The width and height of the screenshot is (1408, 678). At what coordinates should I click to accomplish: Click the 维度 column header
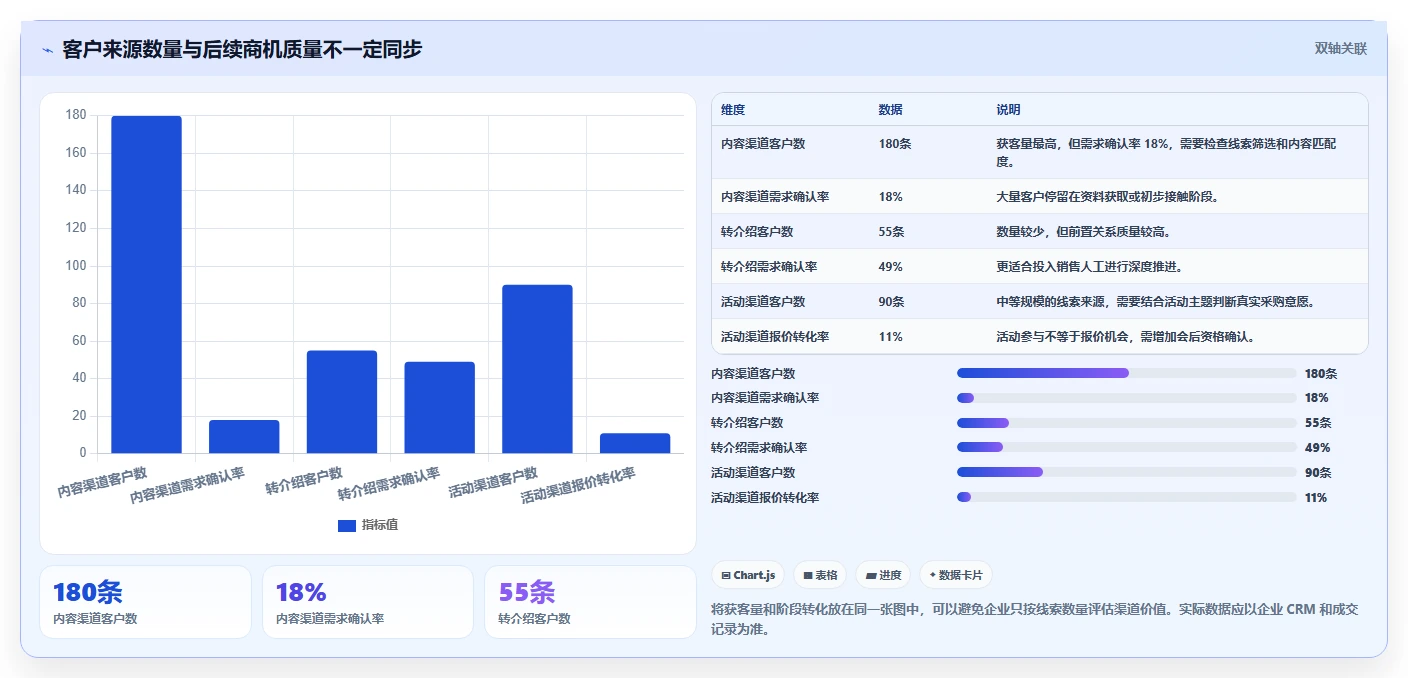click(733, 110)
